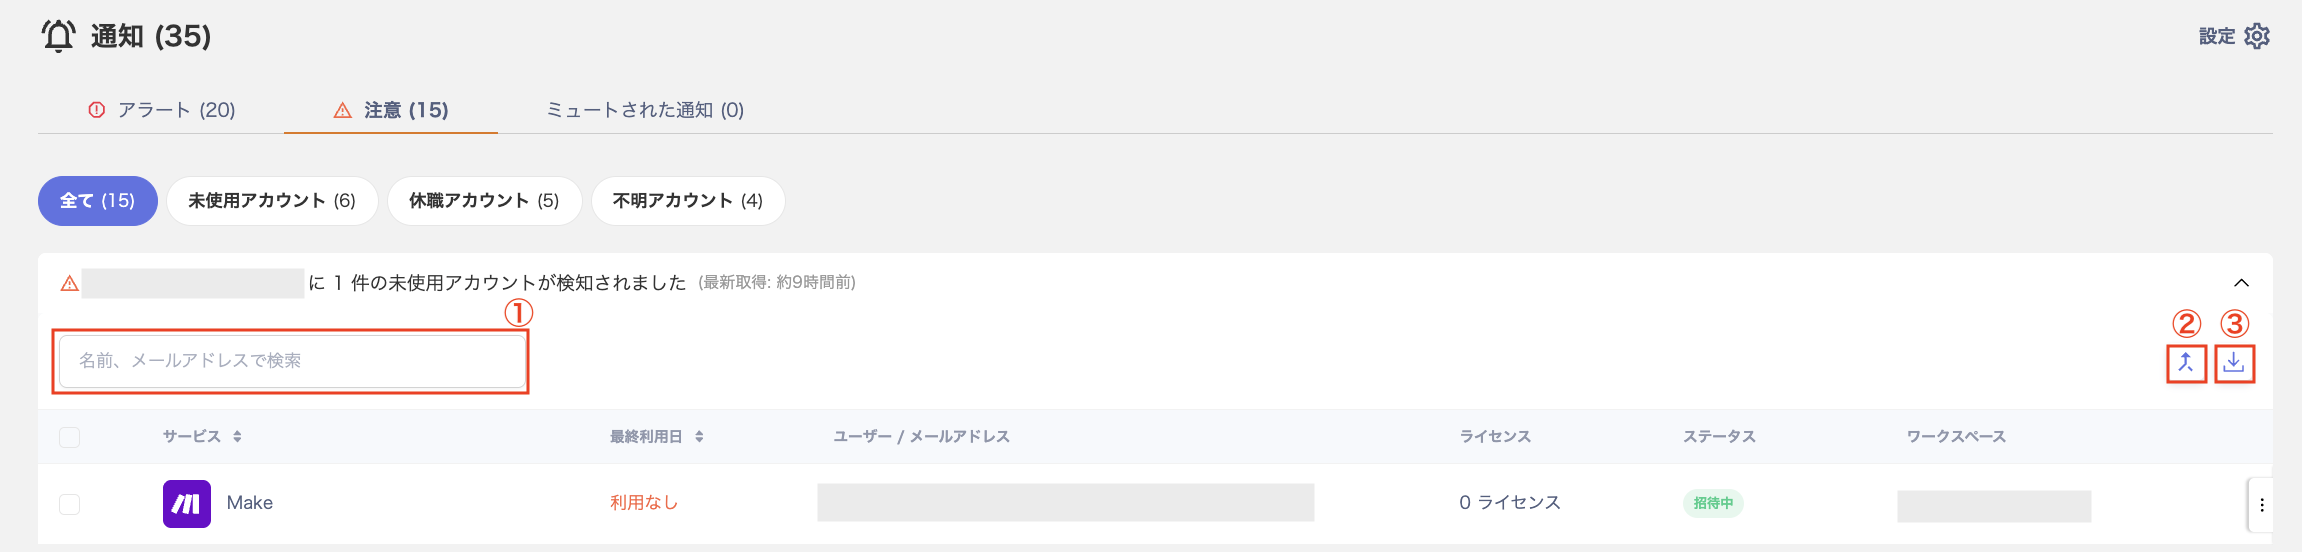Select the 全て (15) filter
The width and height of the screenshot is (2302, 552).
(x=98, y=201)
